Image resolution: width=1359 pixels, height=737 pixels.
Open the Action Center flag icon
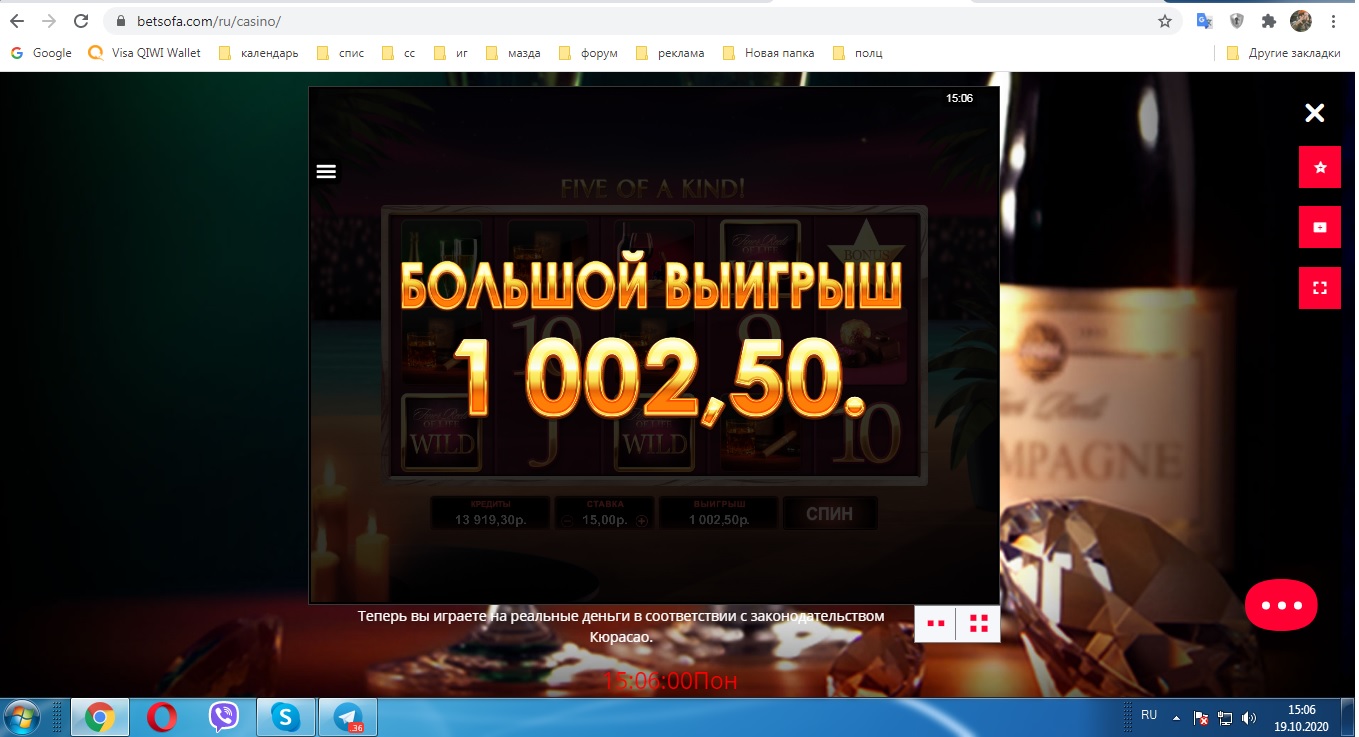(1203, 718)
